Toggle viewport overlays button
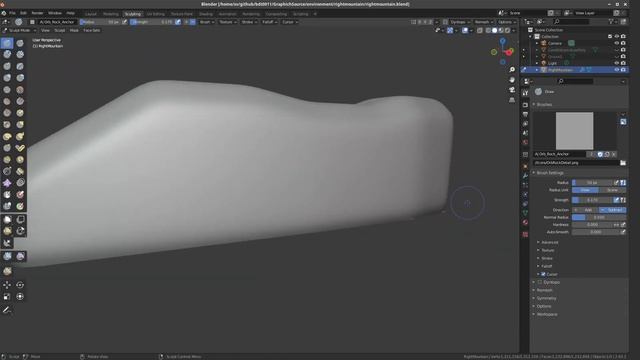Viewport: 640px width, 360px height. (465, 30)
